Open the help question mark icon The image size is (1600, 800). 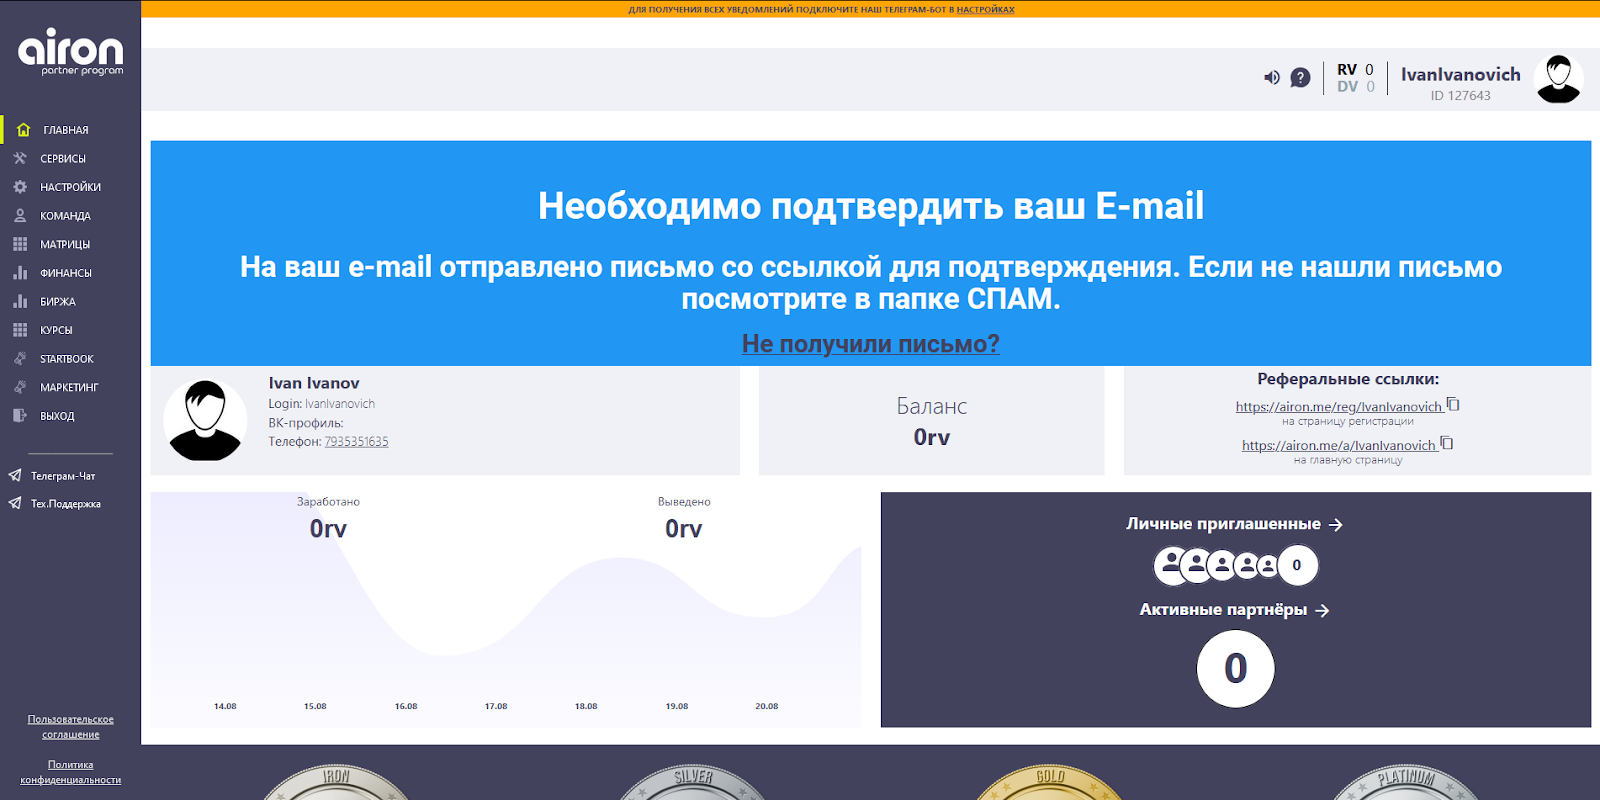click(x=1300, y=77)
